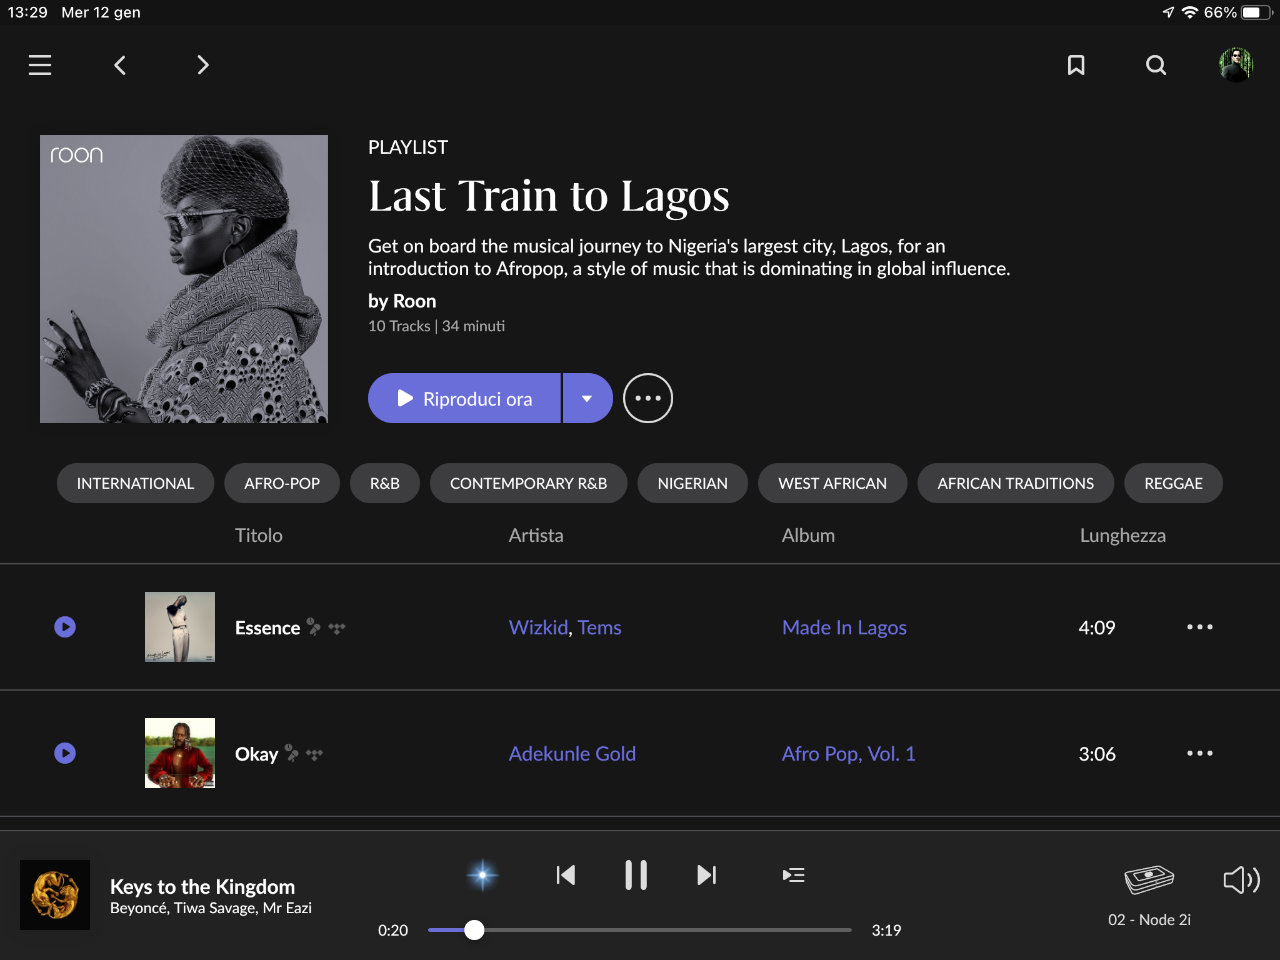This screenshot has height=960, width=1280.
Task: Click Riproduci ora button
Action: (x=464, y=398)
